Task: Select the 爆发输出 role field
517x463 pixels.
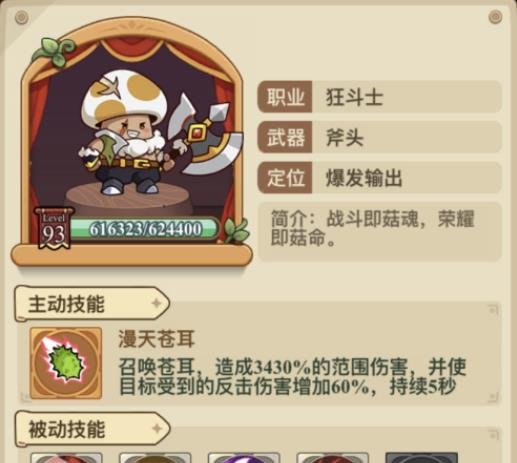Action: [x=407, y=178]
